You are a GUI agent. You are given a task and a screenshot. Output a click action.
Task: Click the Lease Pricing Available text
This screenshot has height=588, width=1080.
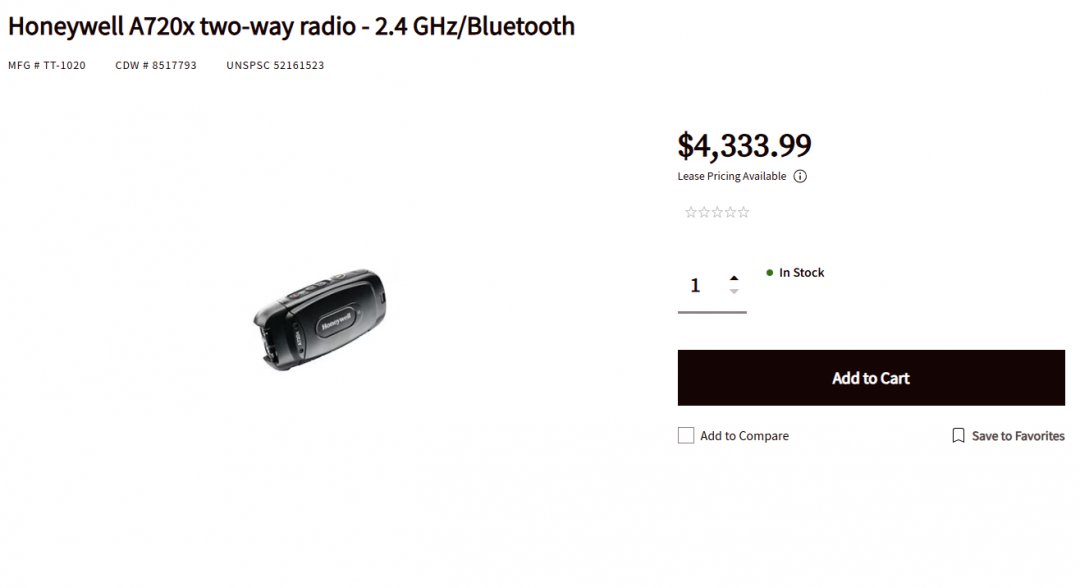click(732, 177)
